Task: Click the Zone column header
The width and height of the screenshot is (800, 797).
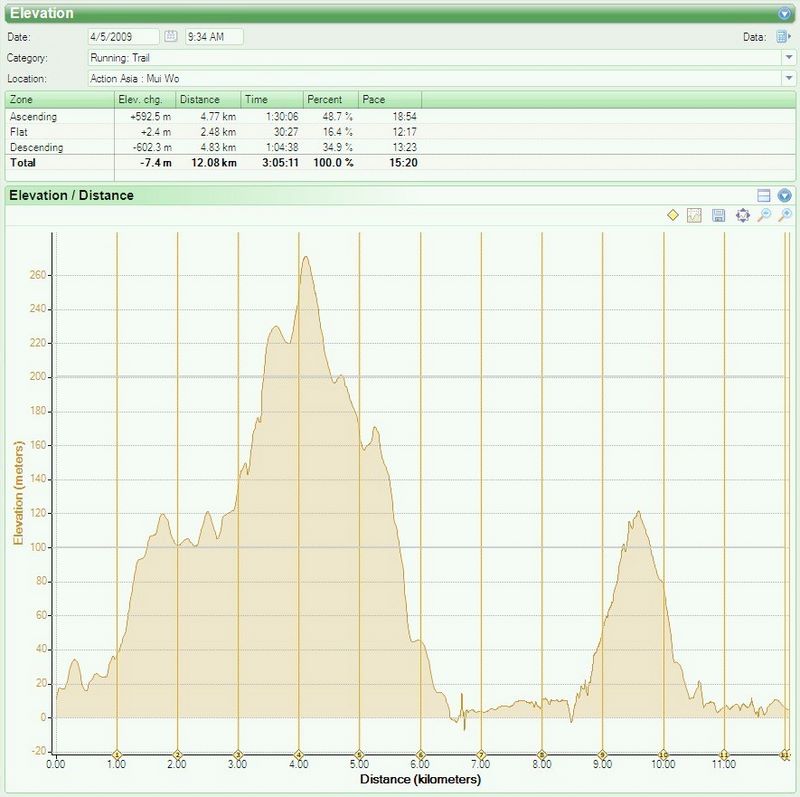Action: click(x=60, y=100)
